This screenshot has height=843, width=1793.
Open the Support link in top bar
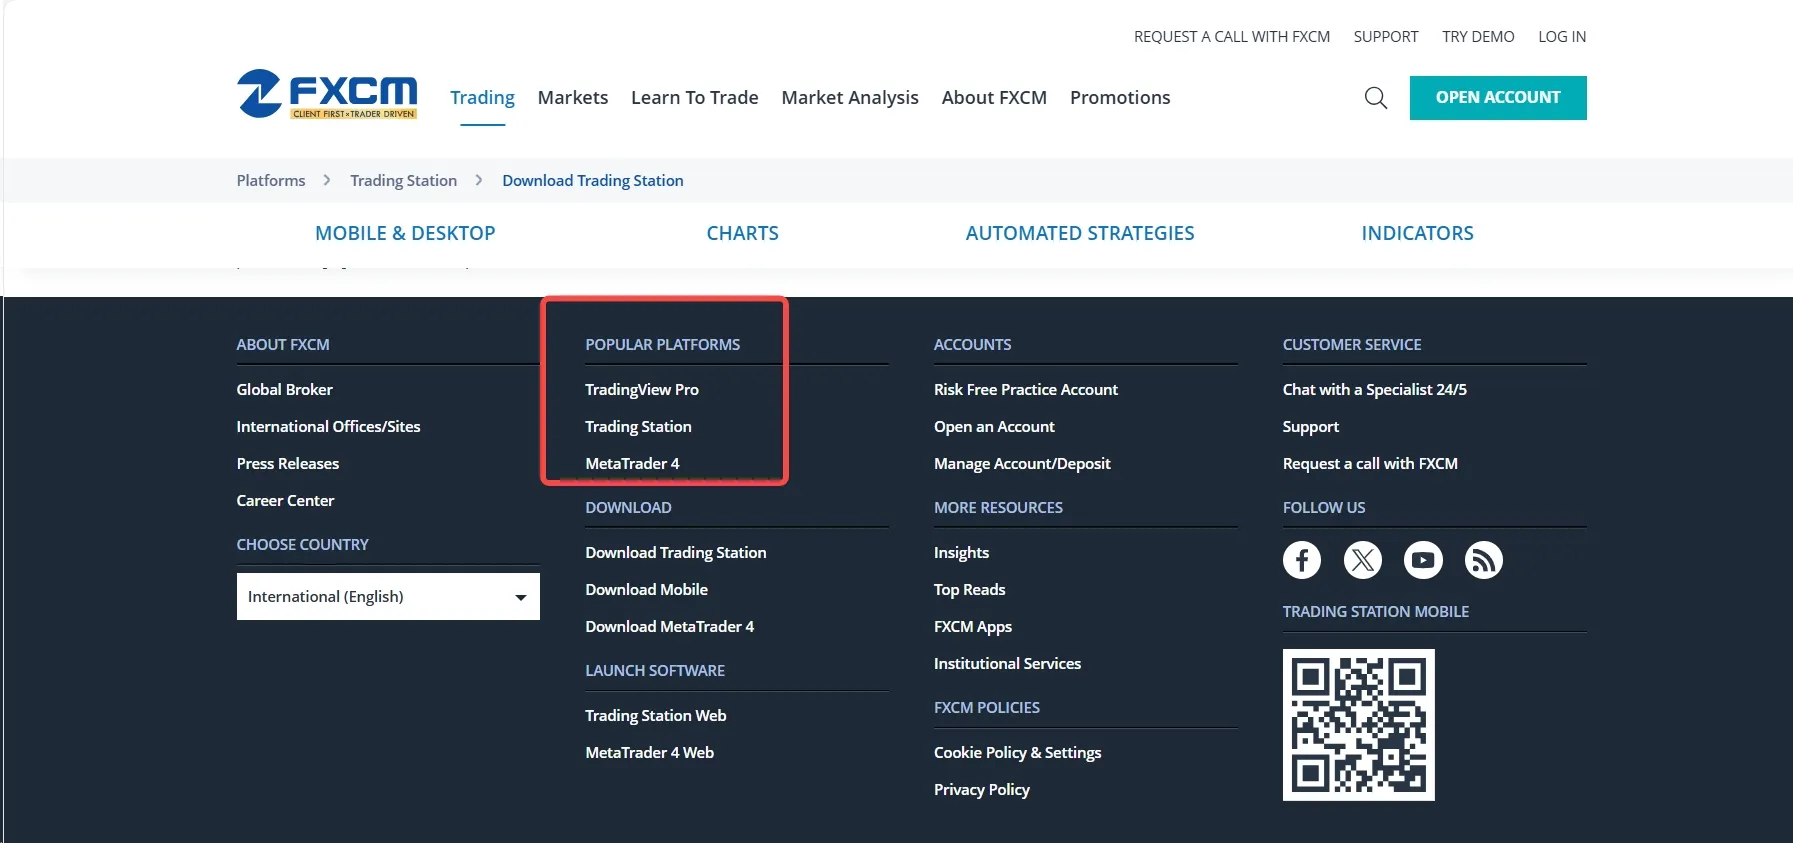(x=1386, y=37)
